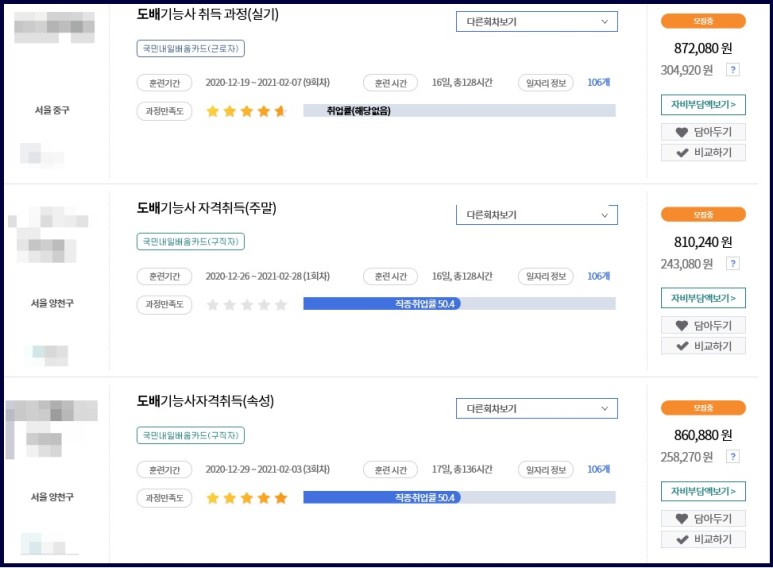
Task: Click 자비부담액보기 for 860,880원 course
Action: click(x=703, y=491)
